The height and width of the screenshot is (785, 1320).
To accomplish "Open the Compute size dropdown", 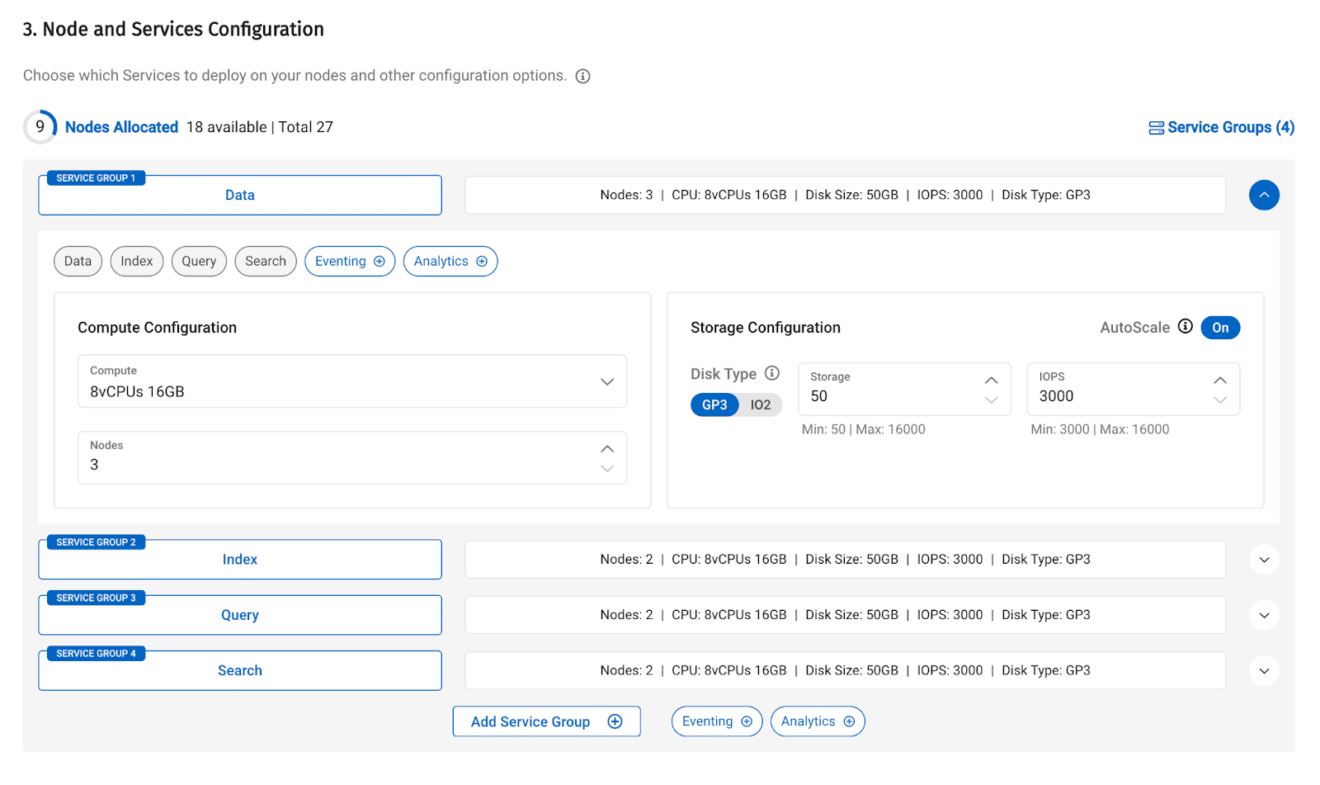I will pyautogui.click(x=607, y=381).
